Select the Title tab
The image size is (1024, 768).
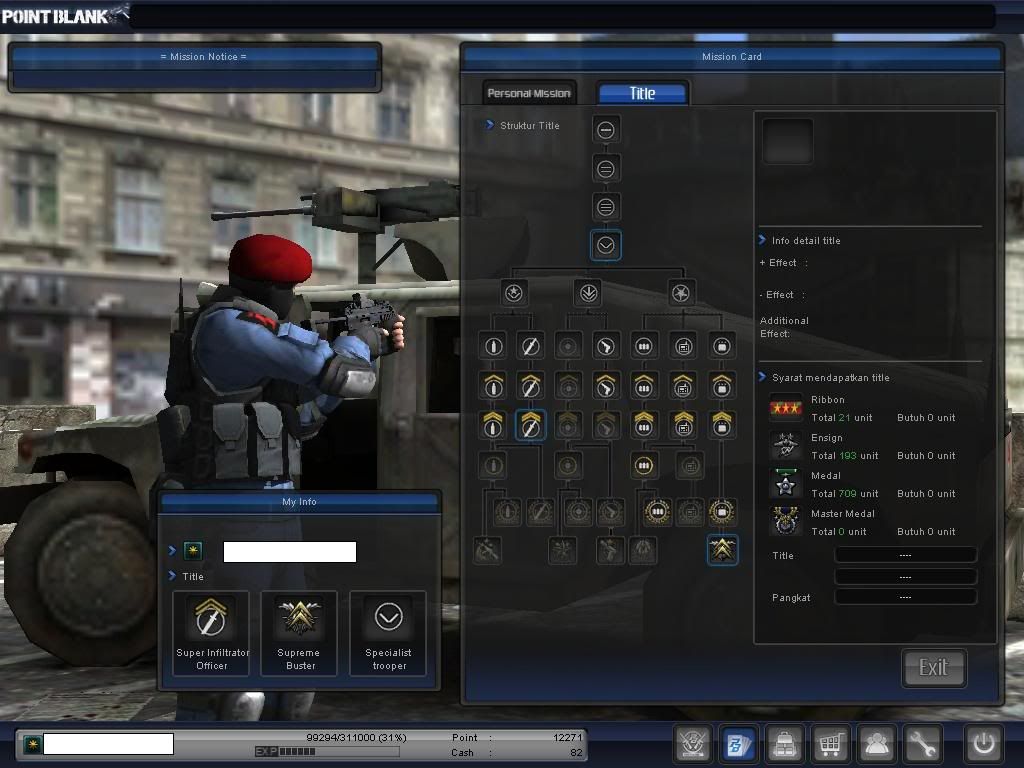[x=643, y=93]
